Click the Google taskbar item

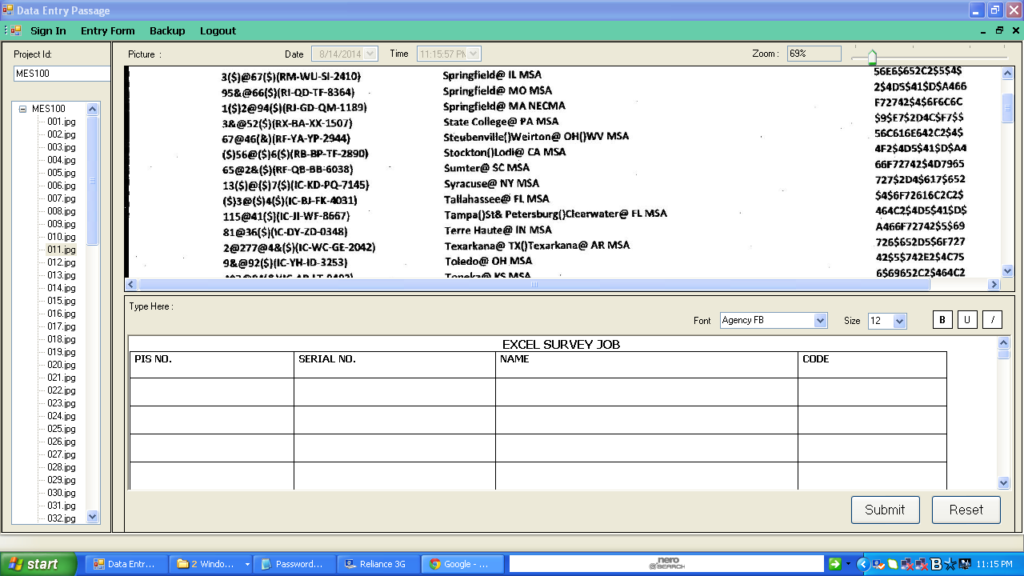[x=462, y=563]
